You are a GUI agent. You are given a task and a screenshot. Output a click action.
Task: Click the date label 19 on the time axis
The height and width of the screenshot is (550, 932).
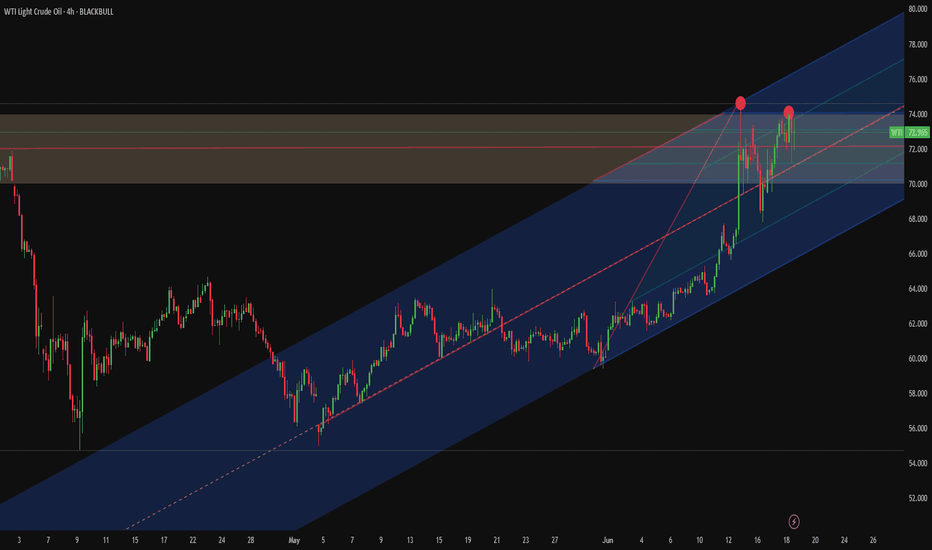[468, 540]
